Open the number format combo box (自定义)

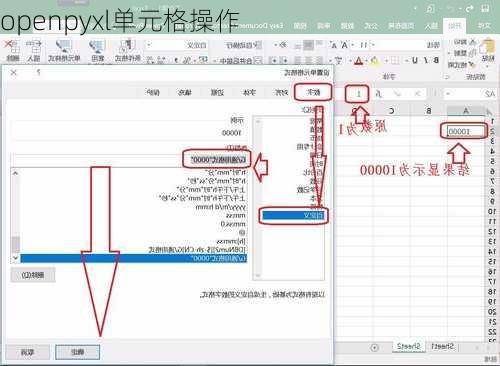(177, 45)
